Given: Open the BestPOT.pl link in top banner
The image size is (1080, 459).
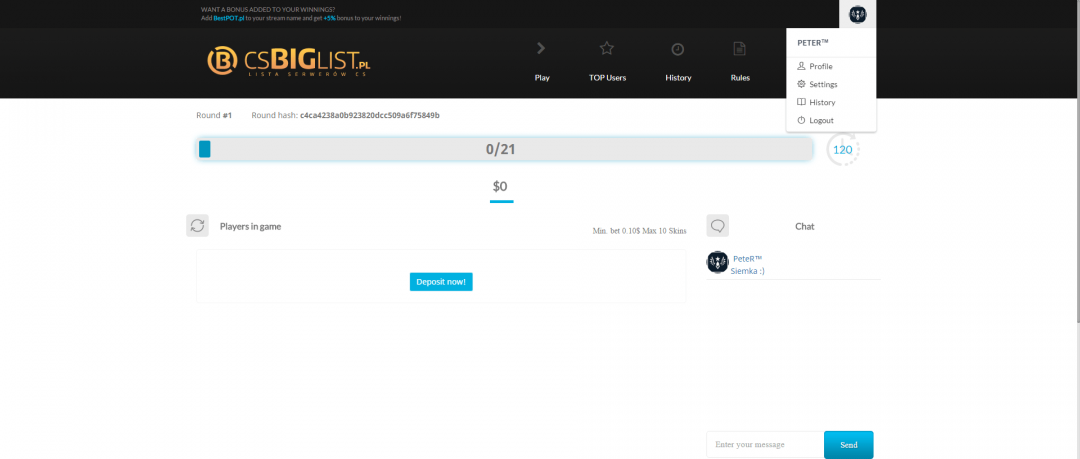Looking at the screenshot, I should (x=229, y=18).
